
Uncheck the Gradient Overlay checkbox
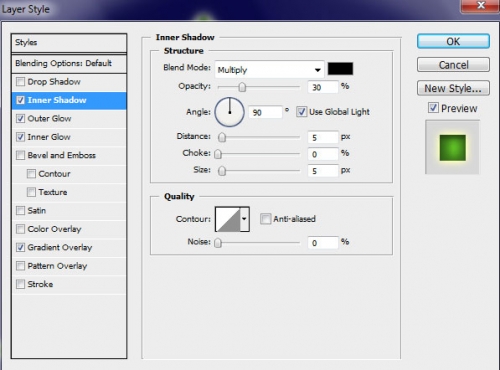[21, 247]
